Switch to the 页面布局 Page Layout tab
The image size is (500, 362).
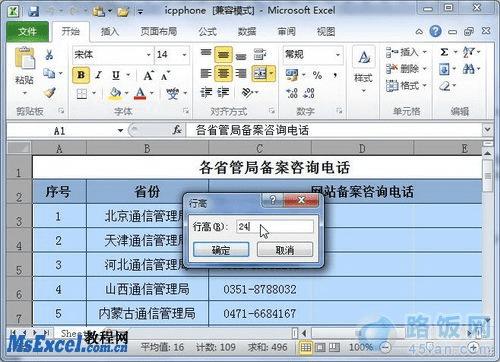(x=158, y=32)
